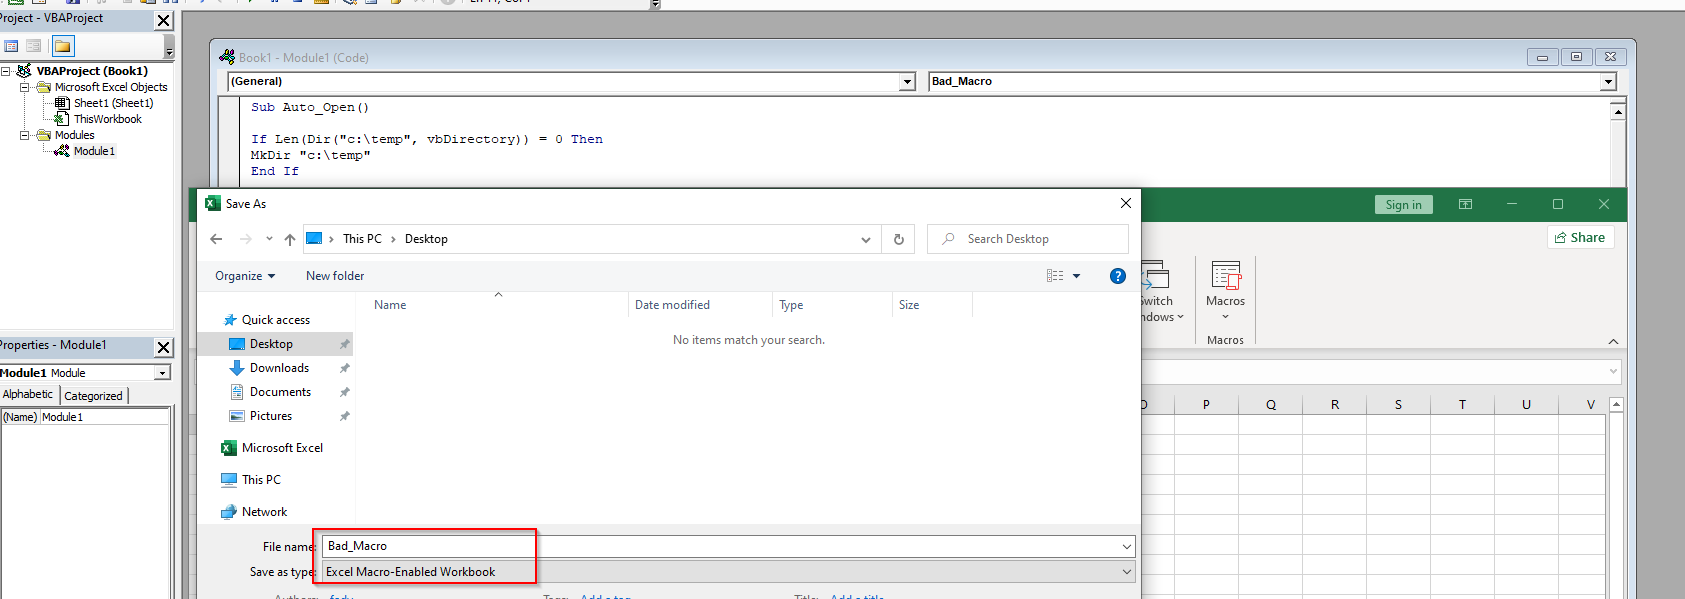The height and width of the screenshot is (599, 1685).
Task: Select Module1 in the project tree
Action: coord(94,151)
